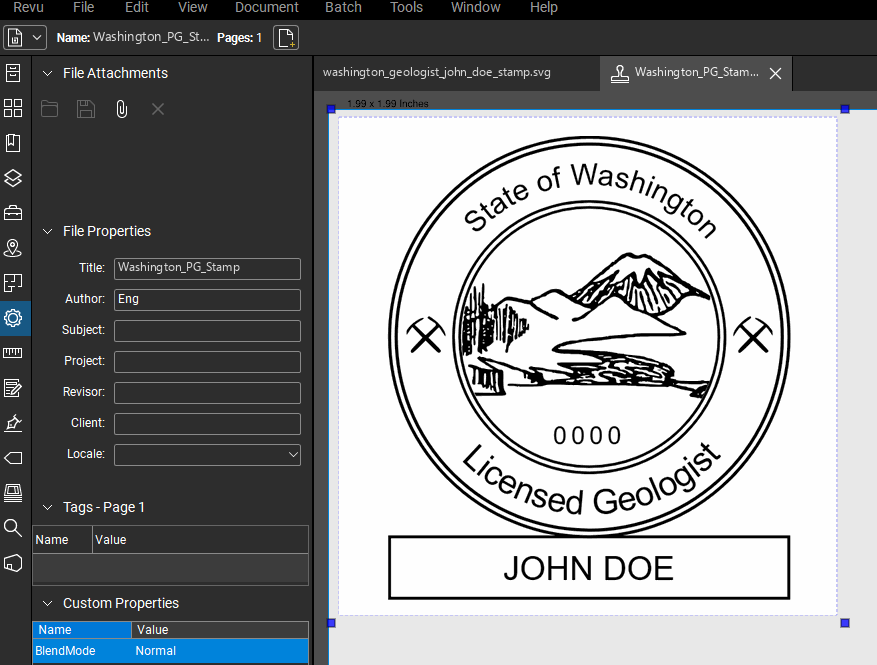Open the File menu
The image size is (877, 665).
pos(83,7)
